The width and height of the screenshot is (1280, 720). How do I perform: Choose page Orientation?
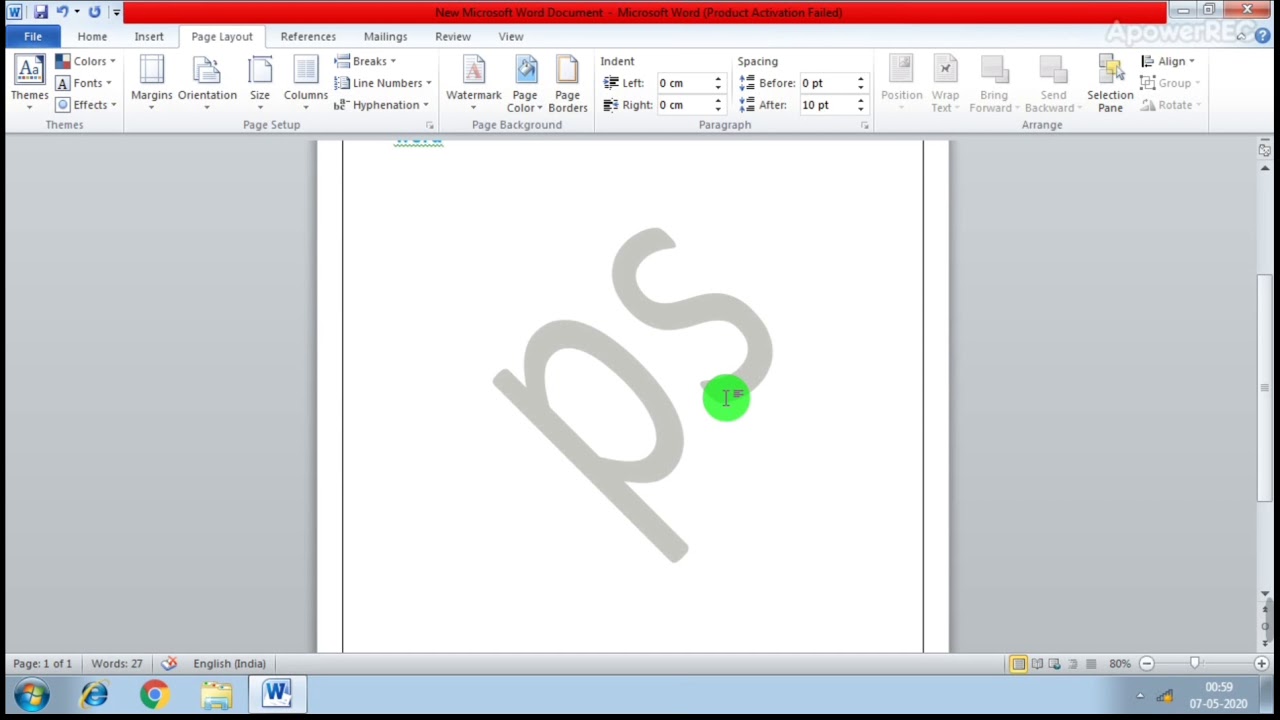pyautogui.click(x=207, y=83)
